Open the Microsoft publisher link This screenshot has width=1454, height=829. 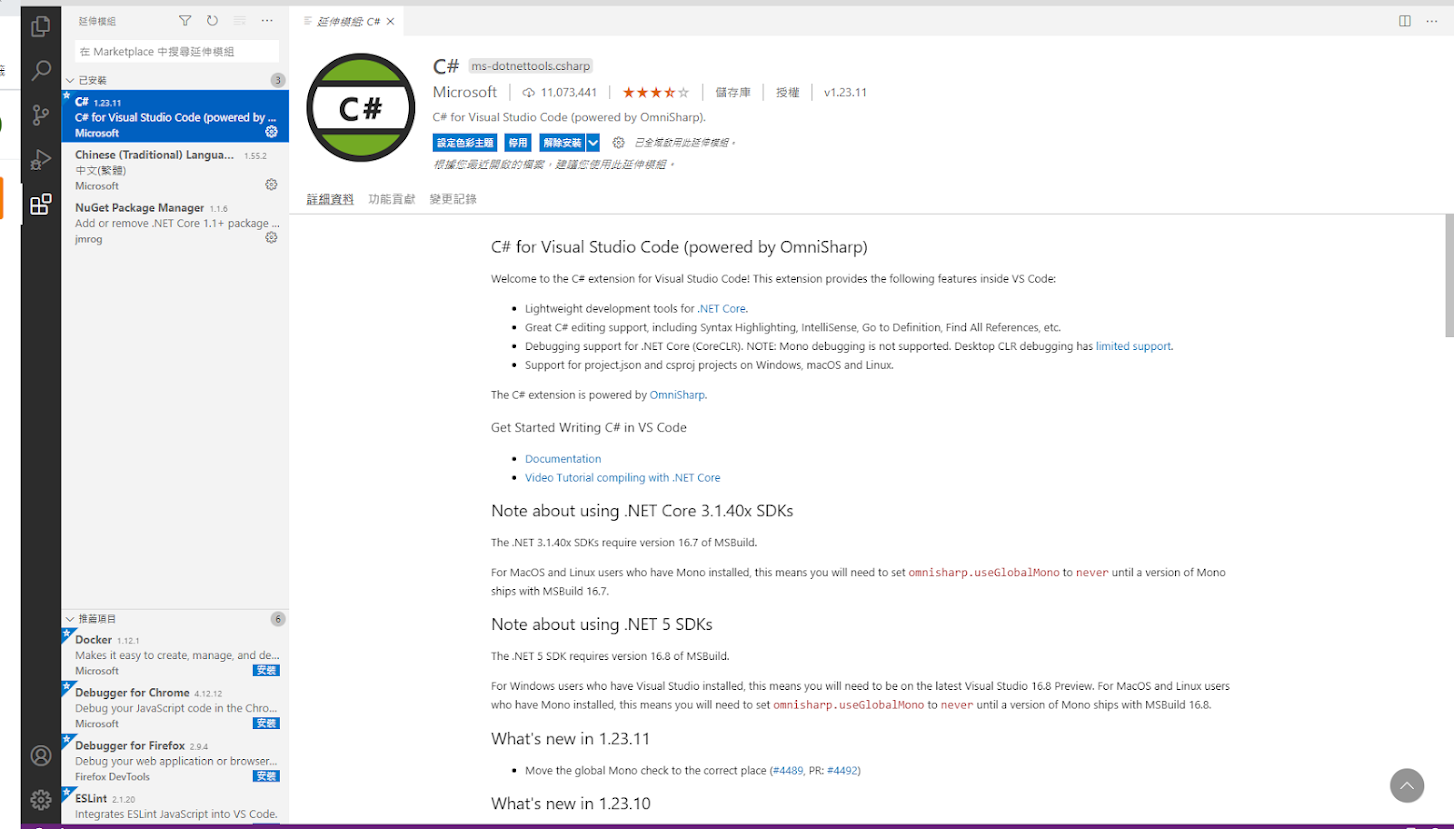[x=465, y=92]
